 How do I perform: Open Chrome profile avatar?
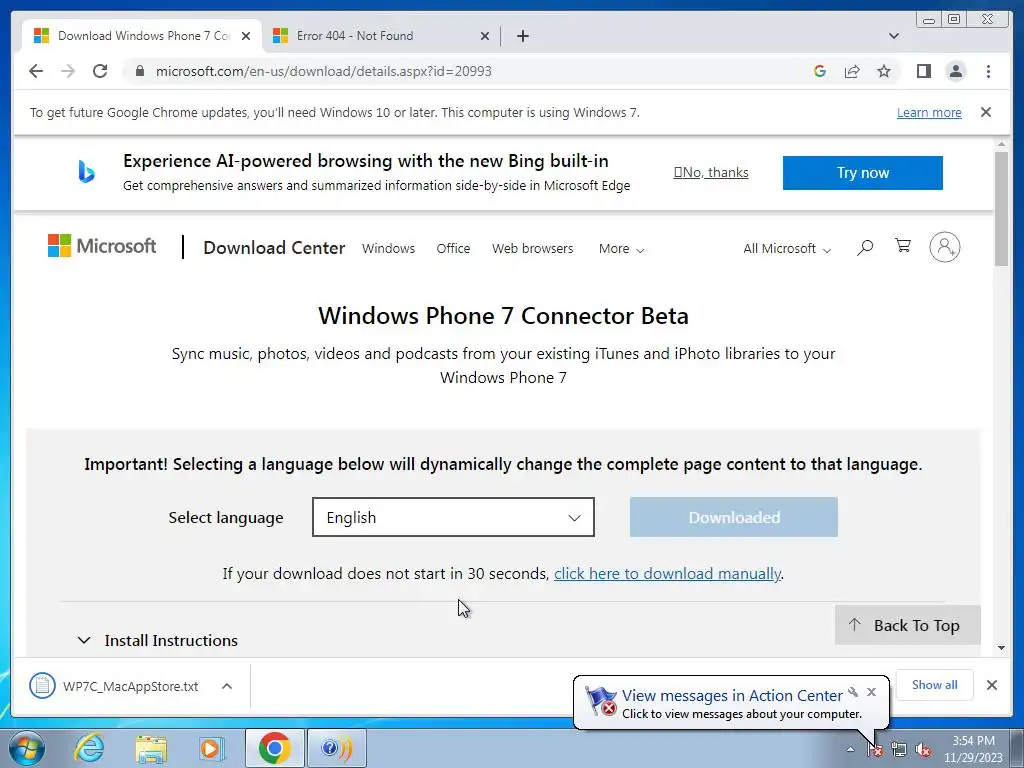pos(955,71)
